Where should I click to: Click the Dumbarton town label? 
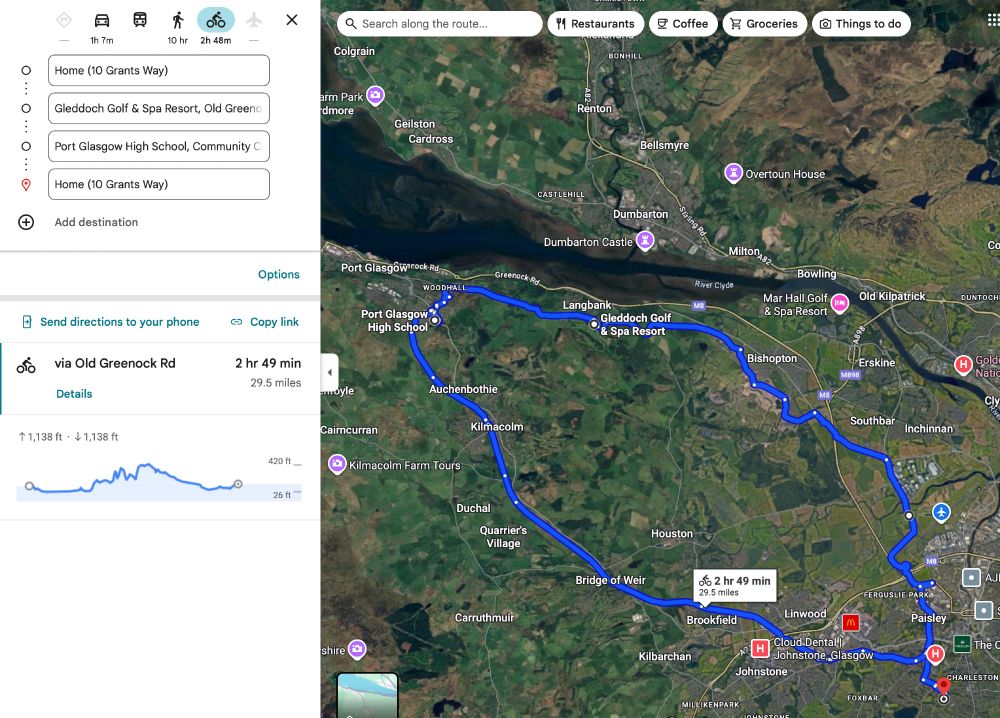(x=640, y=214)
